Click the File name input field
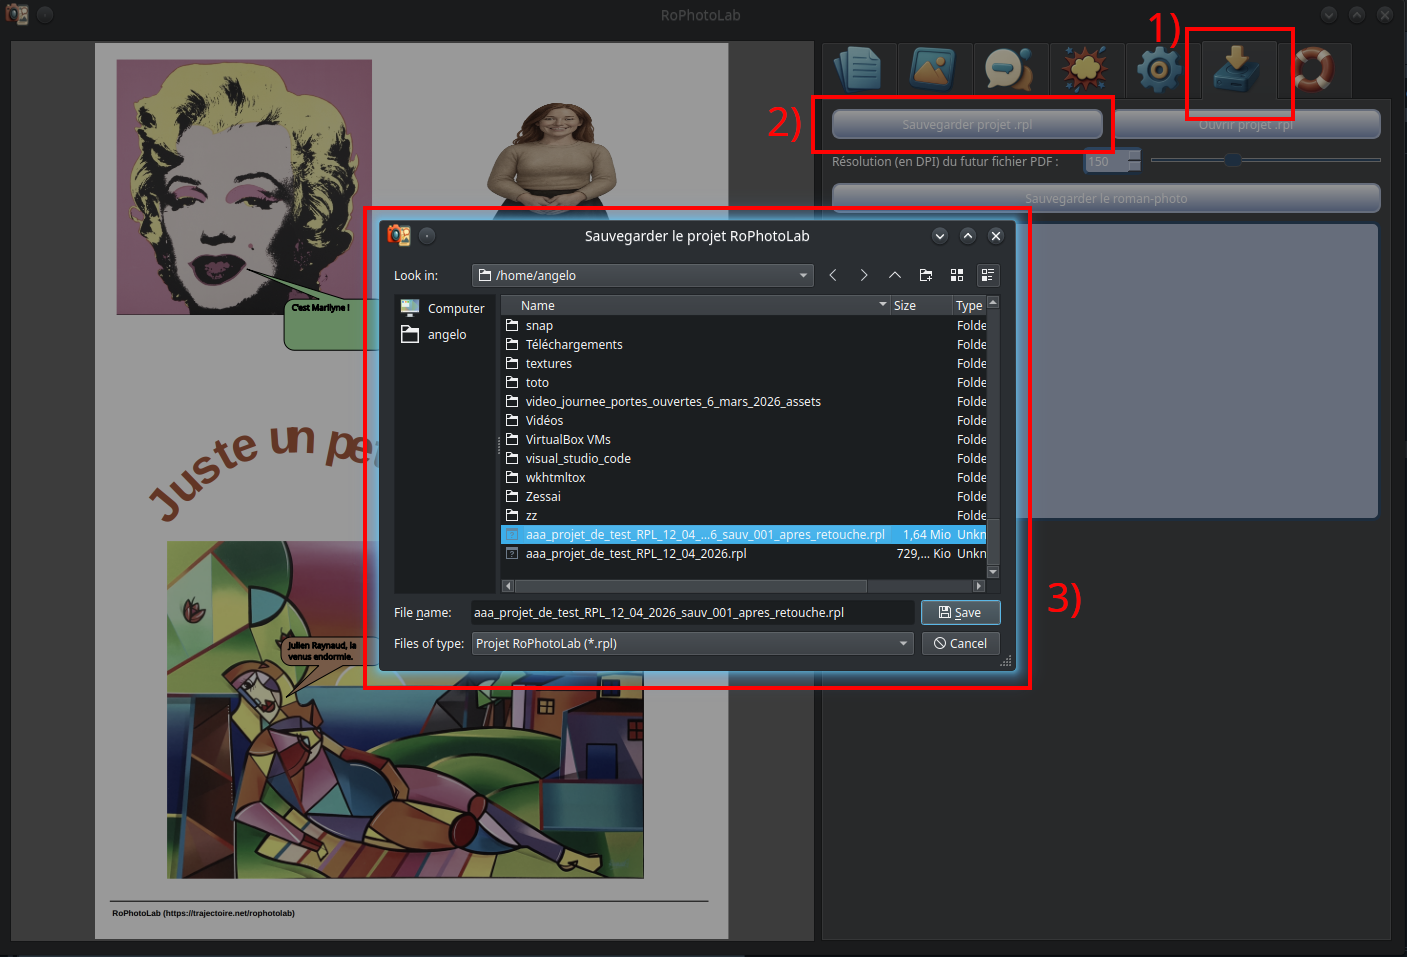 [691, 612]
